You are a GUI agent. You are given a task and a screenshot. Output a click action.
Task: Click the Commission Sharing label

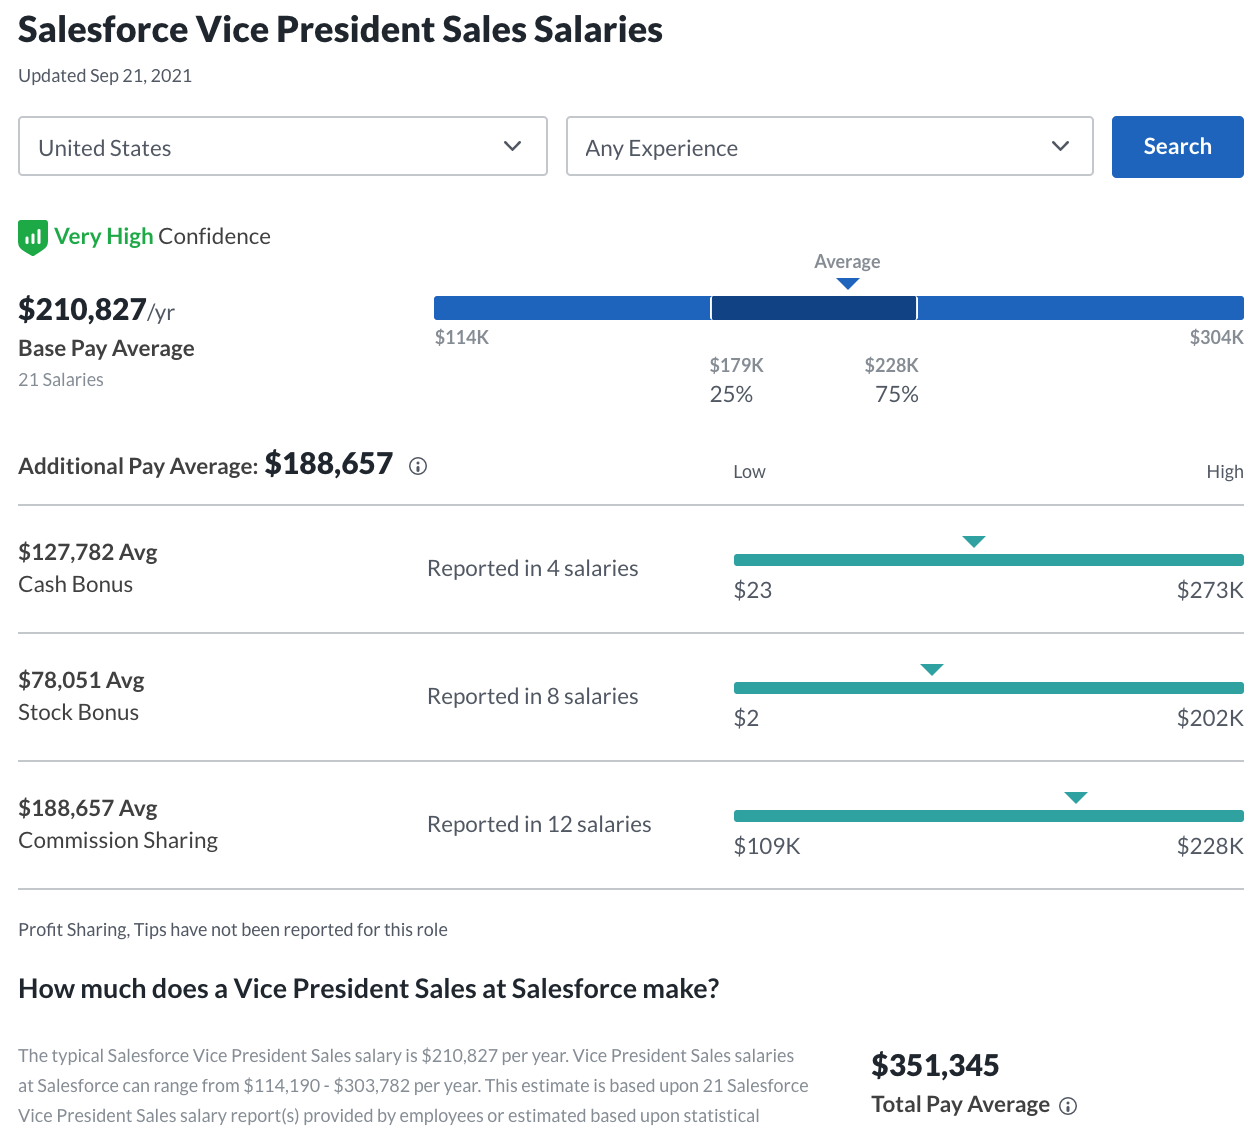[x=118, y=840]
